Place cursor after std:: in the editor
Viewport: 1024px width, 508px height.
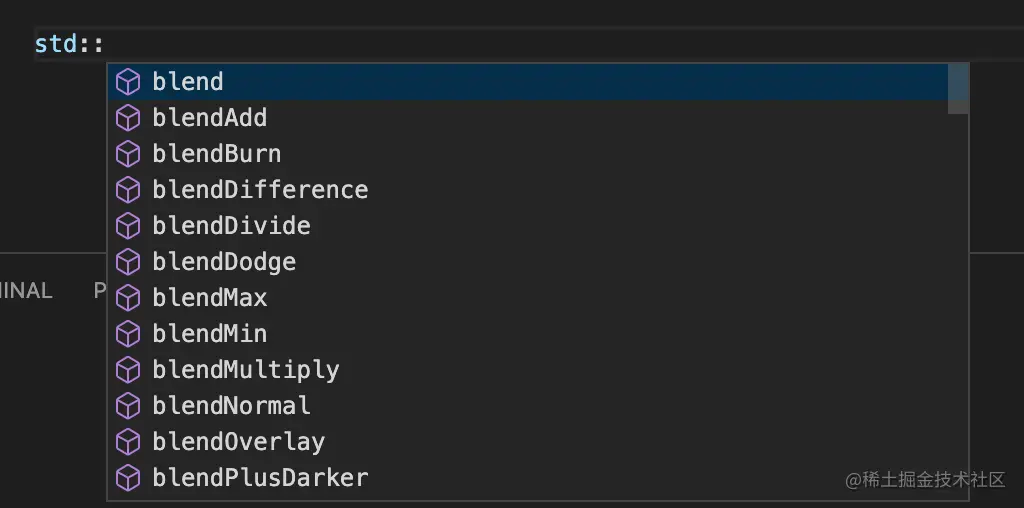(104, 44)
